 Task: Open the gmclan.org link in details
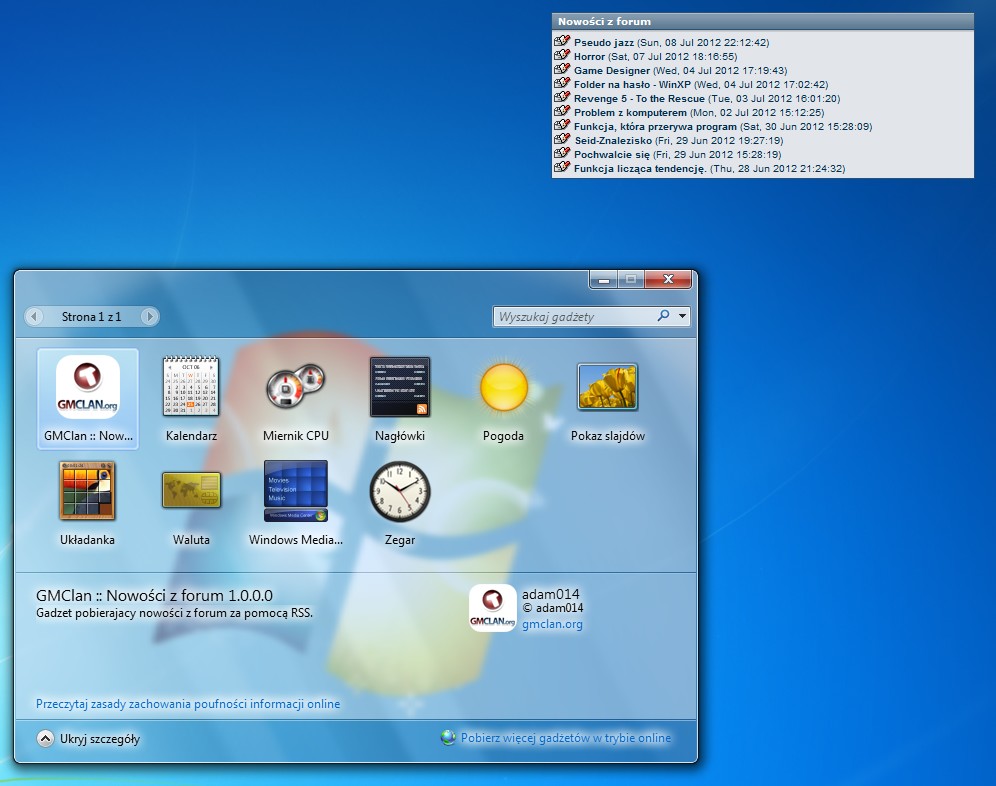pyautogui.click(x=552, y=624)
